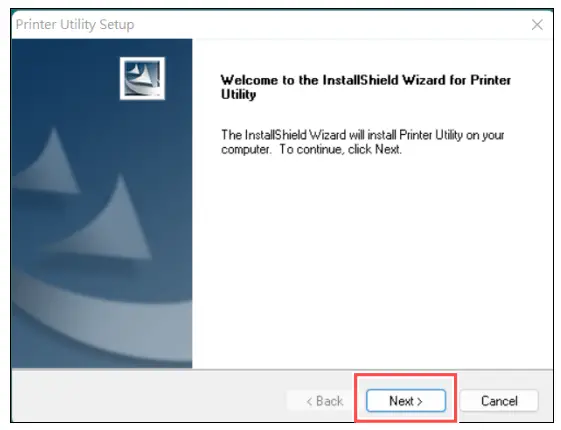The height and width of the screenshot is (430, 561).
Task: Close the Printer Utility Setup window
Action: [537, 25]
